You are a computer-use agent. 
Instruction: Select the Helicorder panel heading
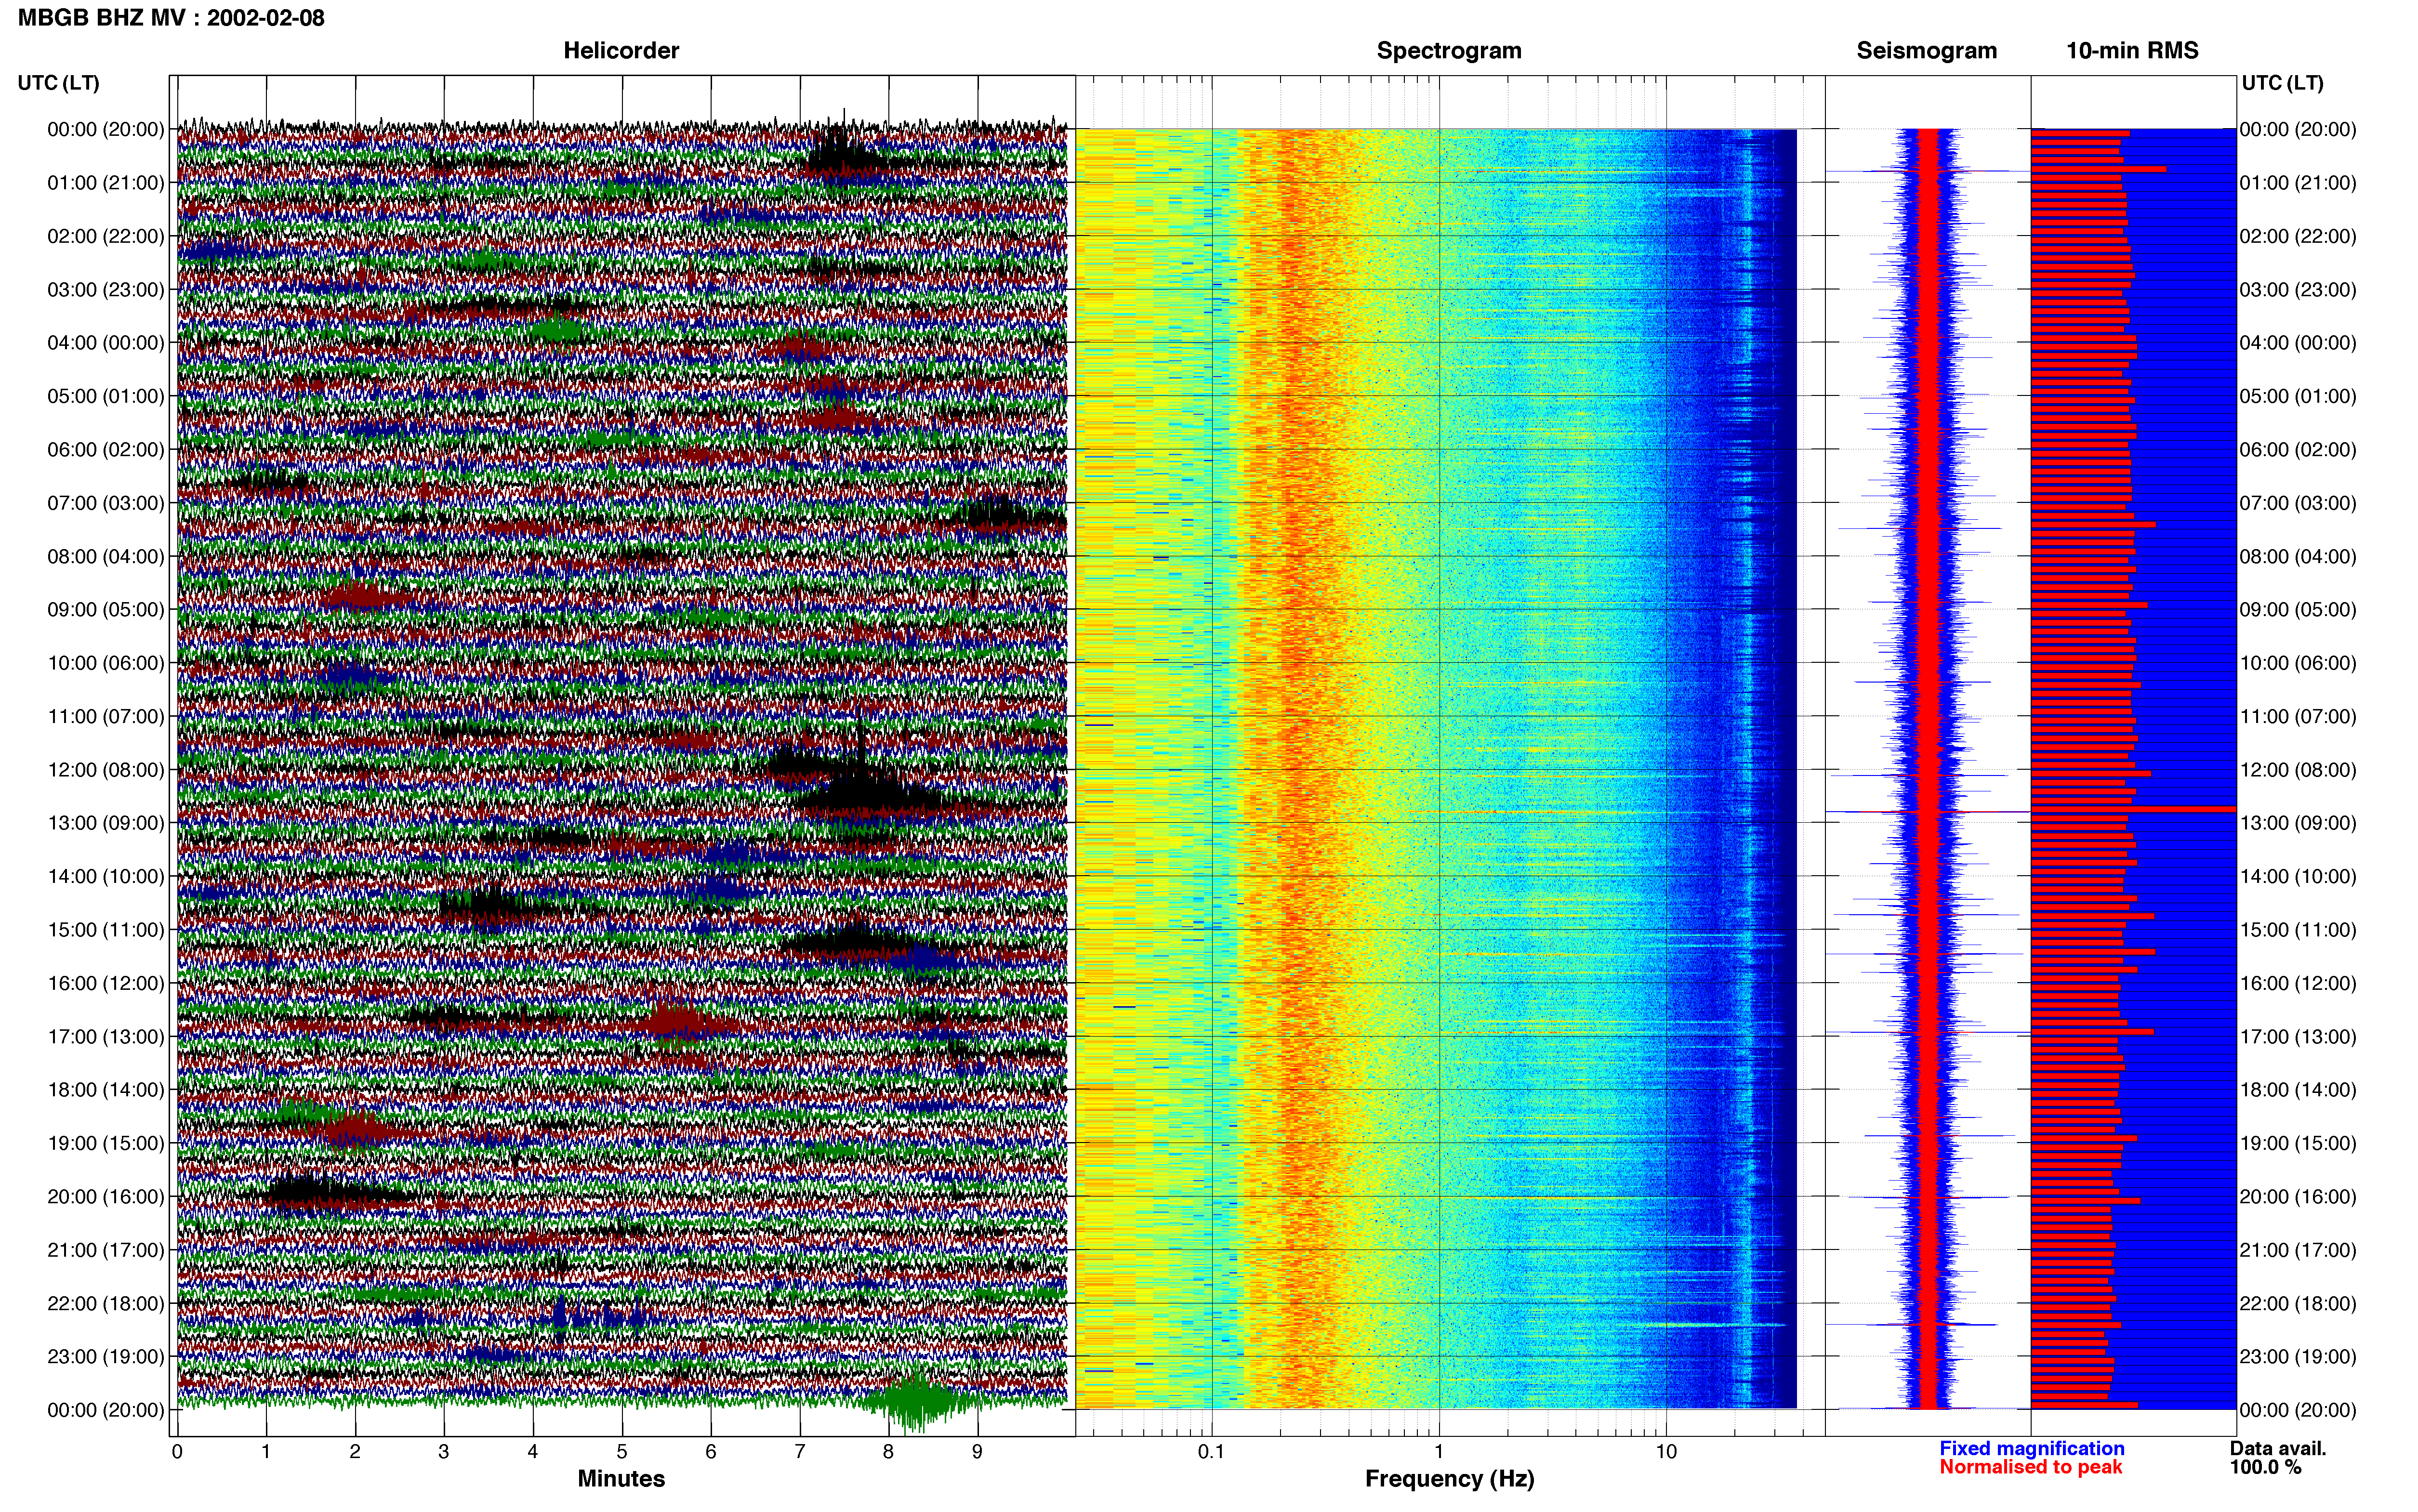[621, 51]
